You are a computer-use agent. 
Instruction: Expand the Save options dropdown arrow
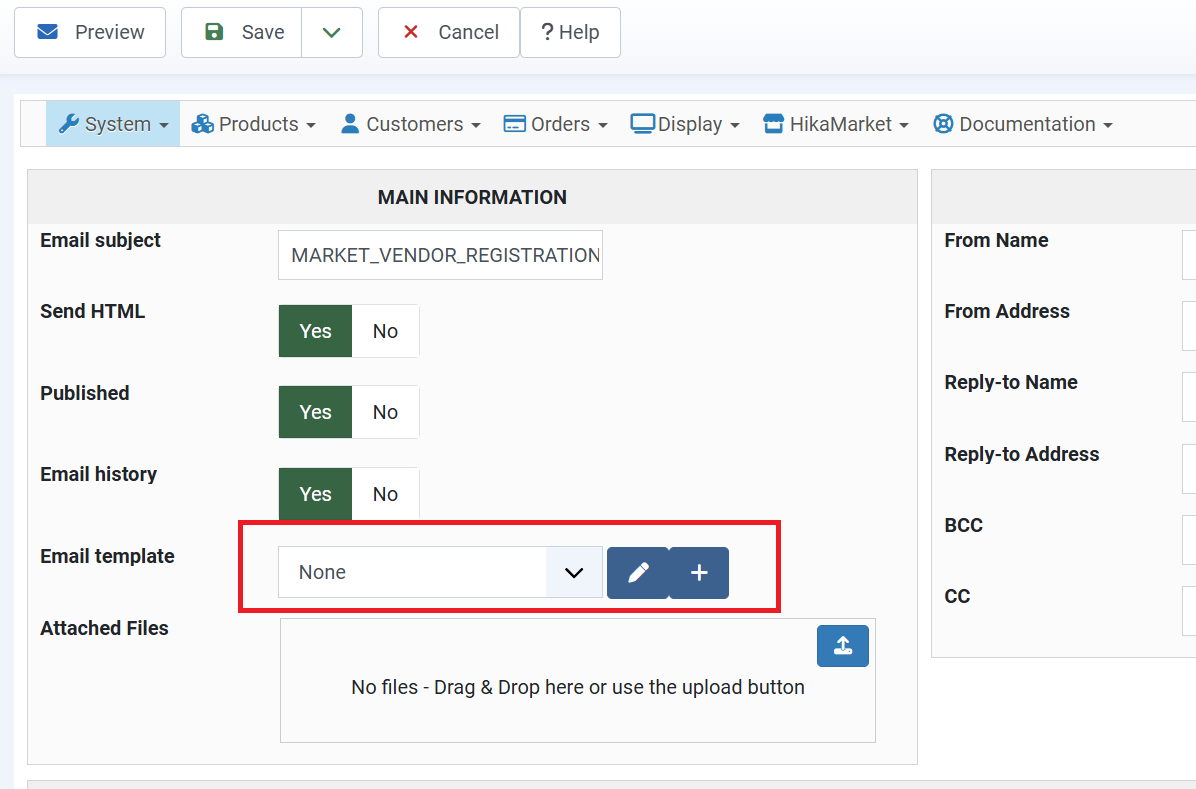pyautogui.click(x=332, y=32)
